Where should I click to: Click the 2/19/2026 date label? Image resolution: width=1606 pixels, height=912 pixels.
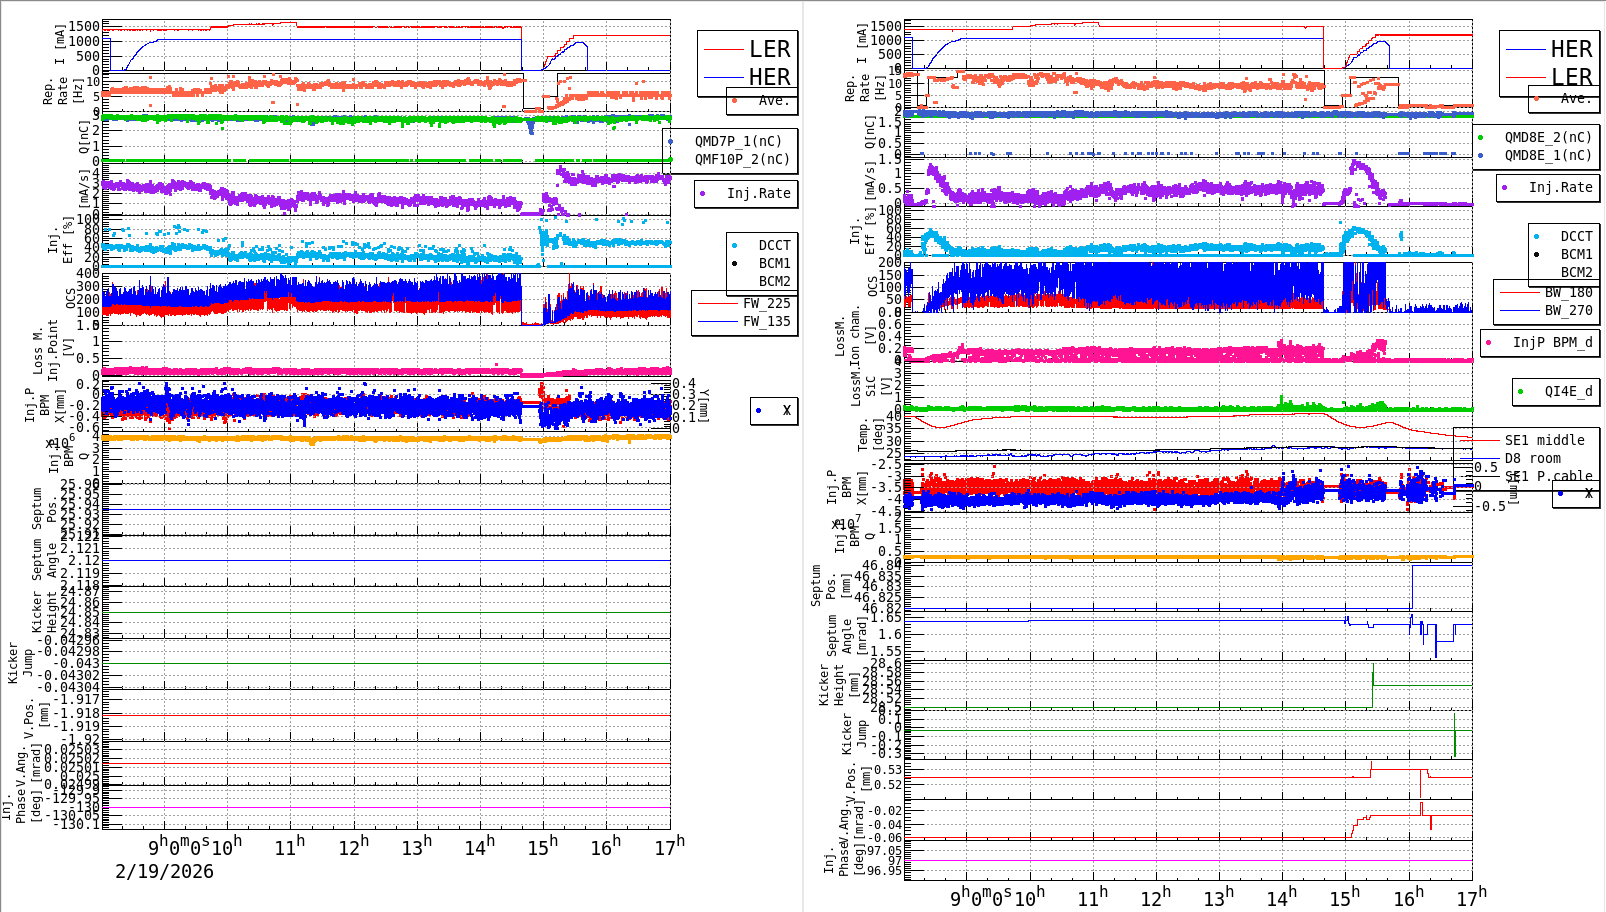164,871
